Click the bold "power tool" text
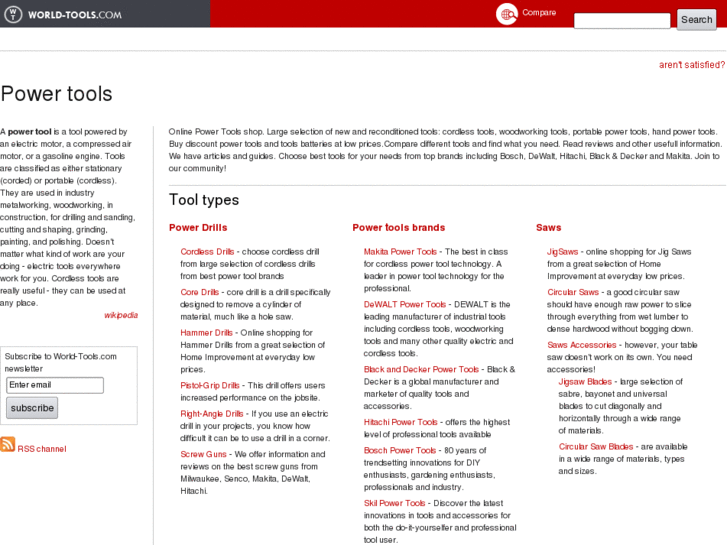Screen dimensions: 727x545 point(30,132)
